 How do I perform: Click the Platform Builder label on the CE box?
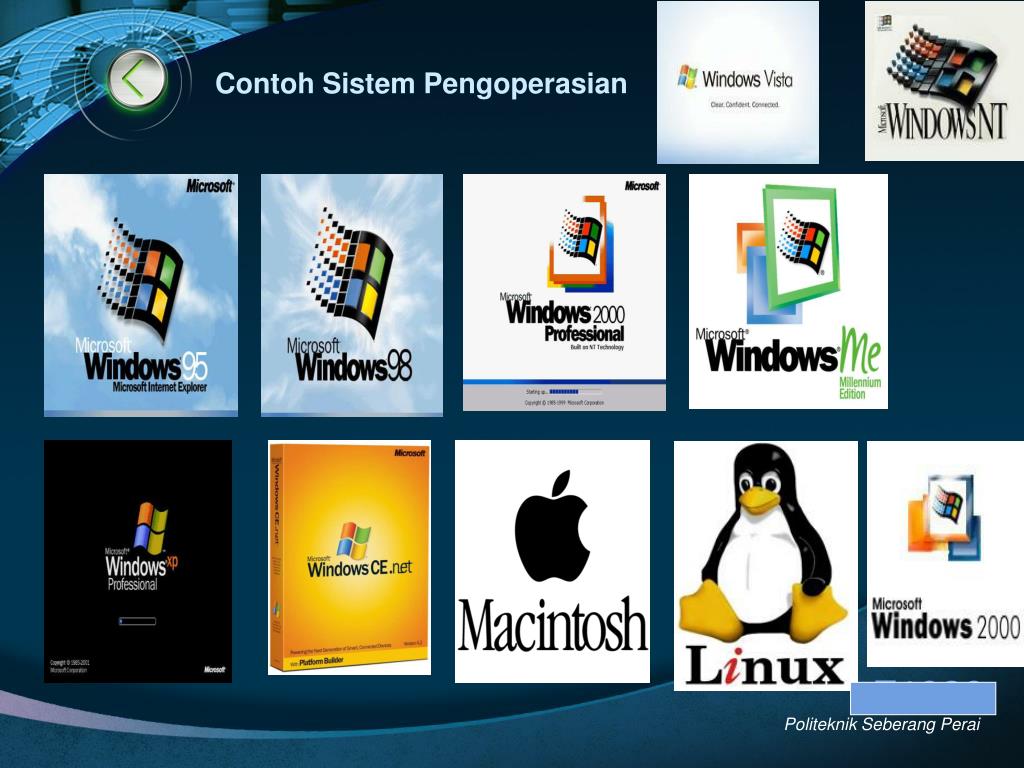tap(321, 662)
